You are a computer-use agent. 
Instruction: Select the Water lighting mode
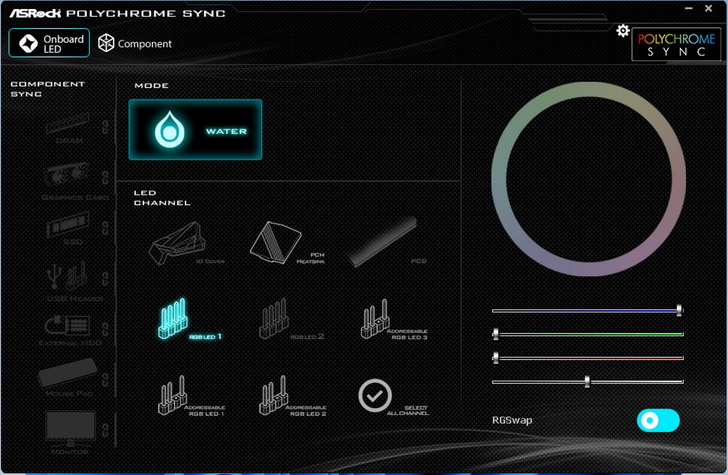(x=195, y=130)
